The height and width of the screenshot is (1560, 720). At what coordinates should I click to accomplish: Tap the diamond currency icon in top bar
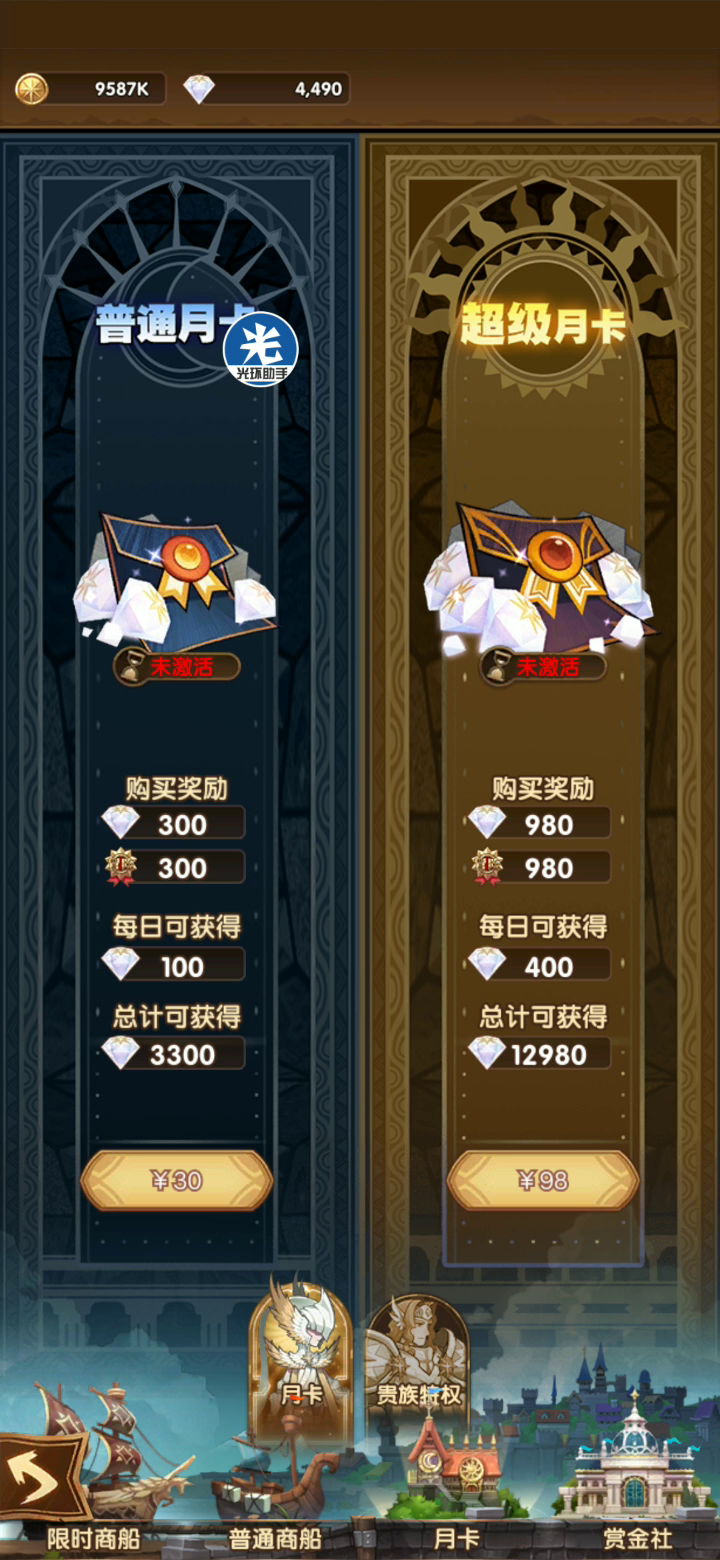199,89
